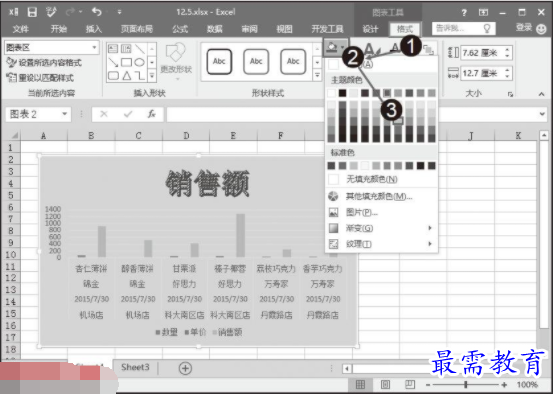Click the Change Shape (更改形状) icon
553x394 pixels.
click(x=175, y=54)
